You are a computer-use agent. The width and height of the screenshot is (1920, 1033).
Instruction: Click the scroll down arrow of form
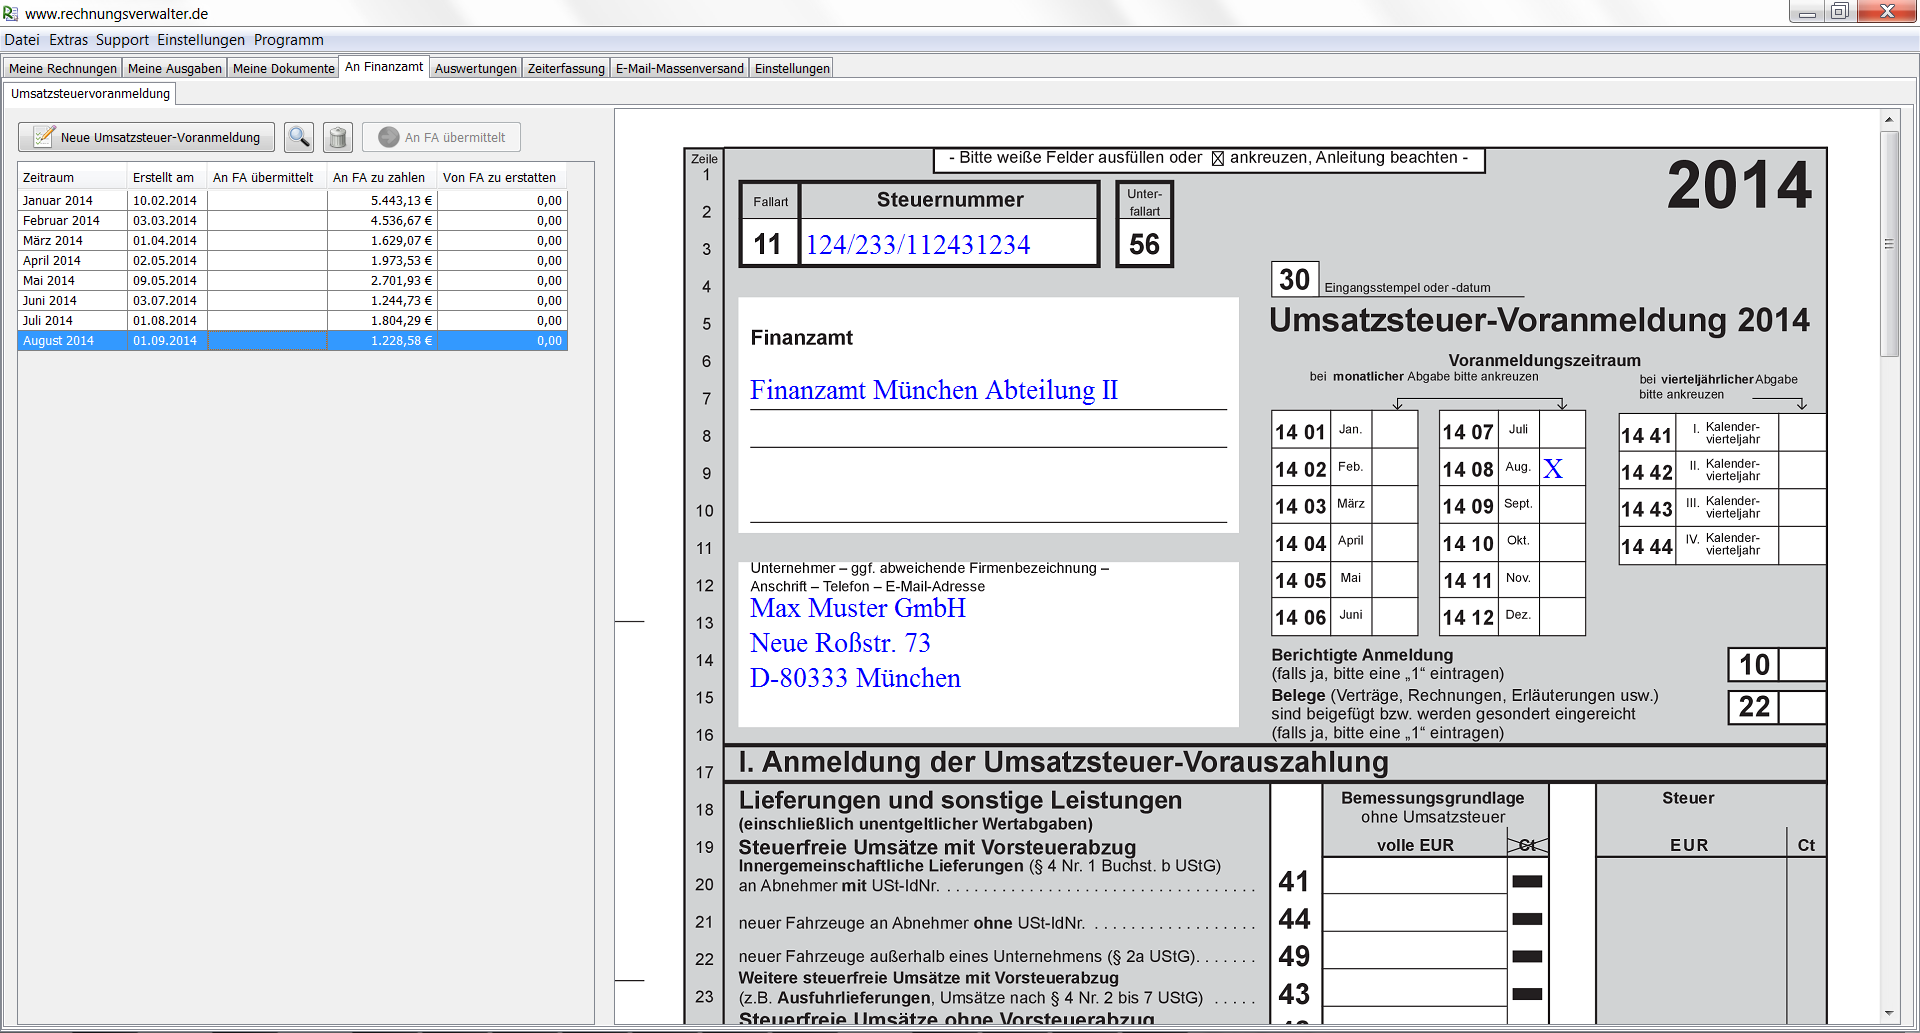pyautogui.click(x=1889, y=1013)
